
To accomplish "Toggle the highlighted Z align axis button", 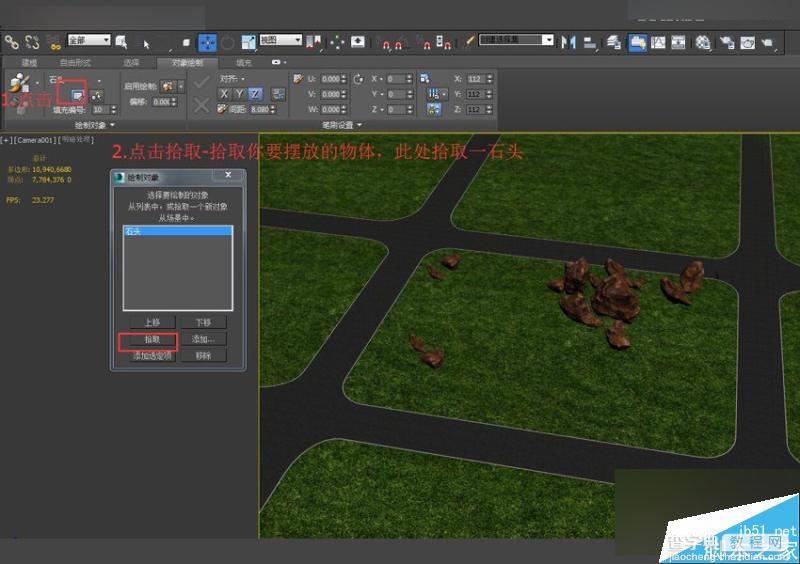I will [255, 94].
